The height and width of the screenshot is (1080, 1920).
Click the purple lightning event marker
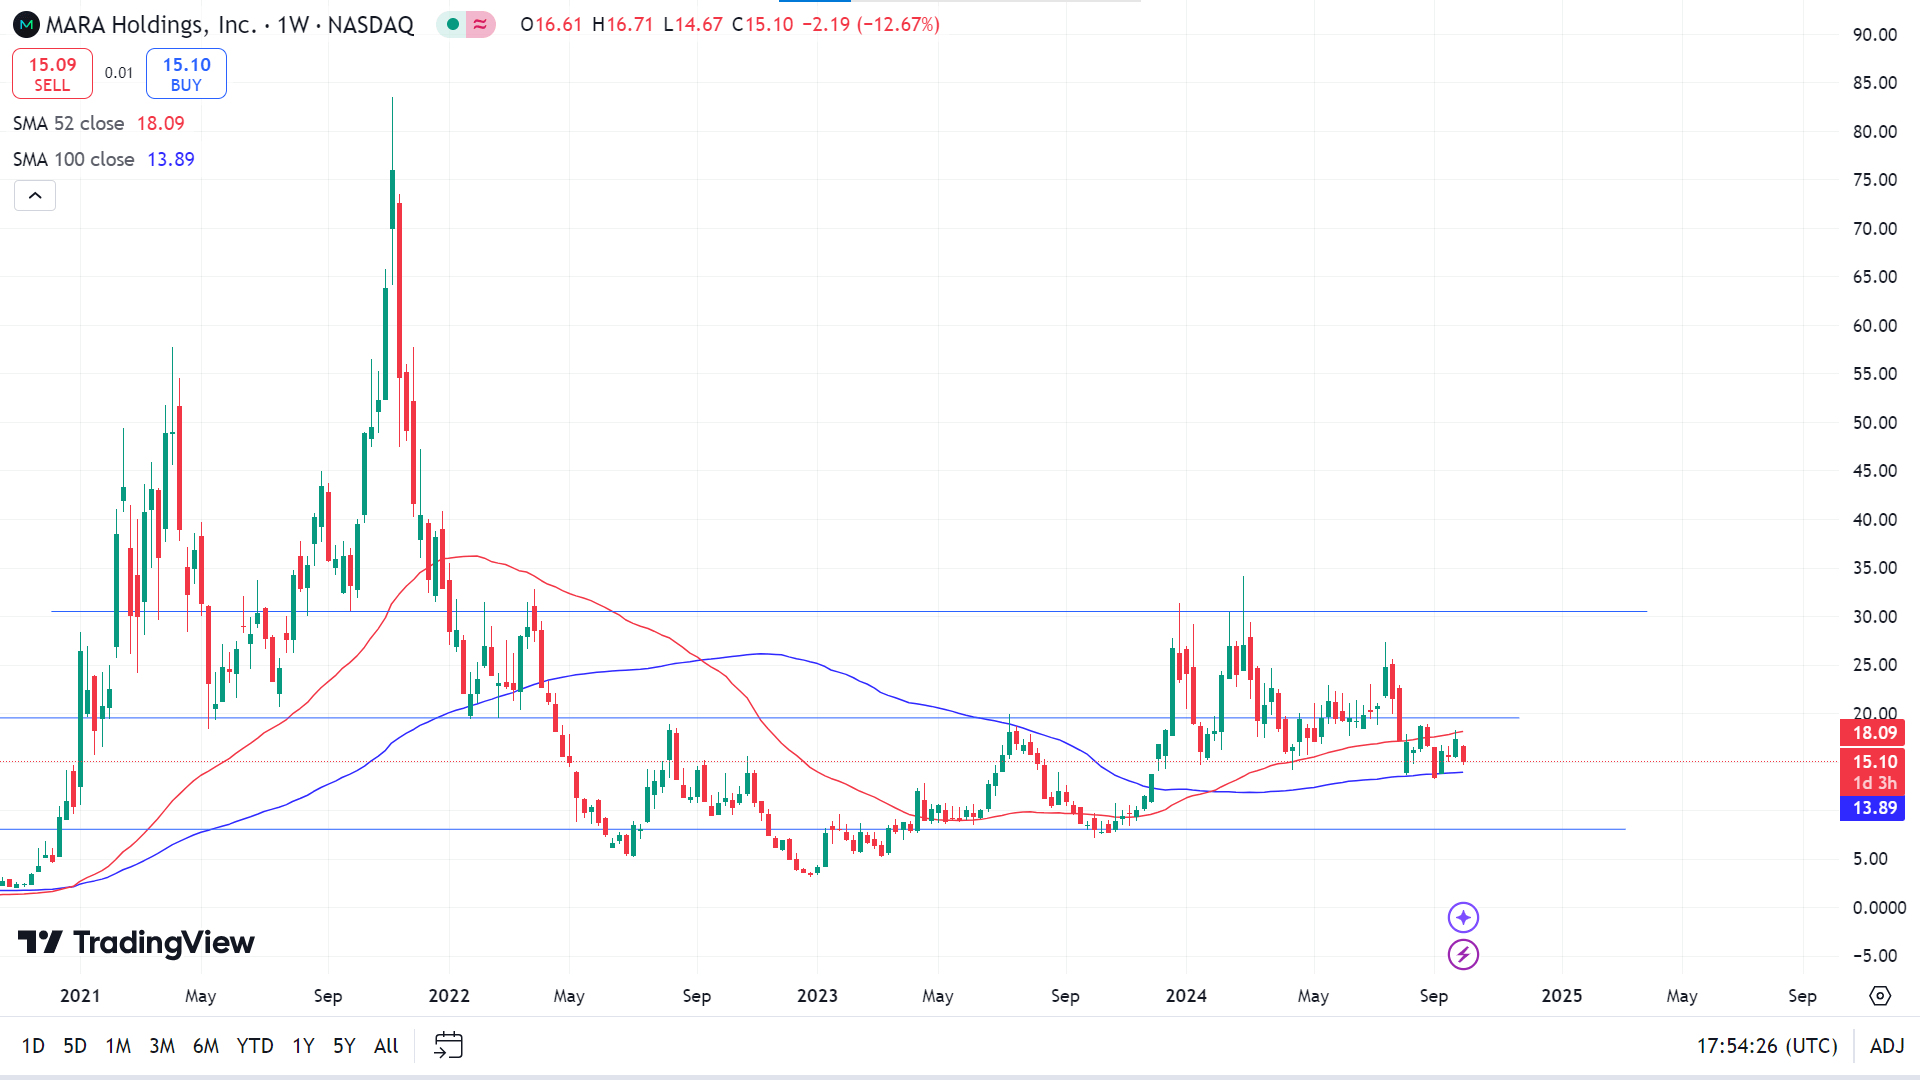1463,954
